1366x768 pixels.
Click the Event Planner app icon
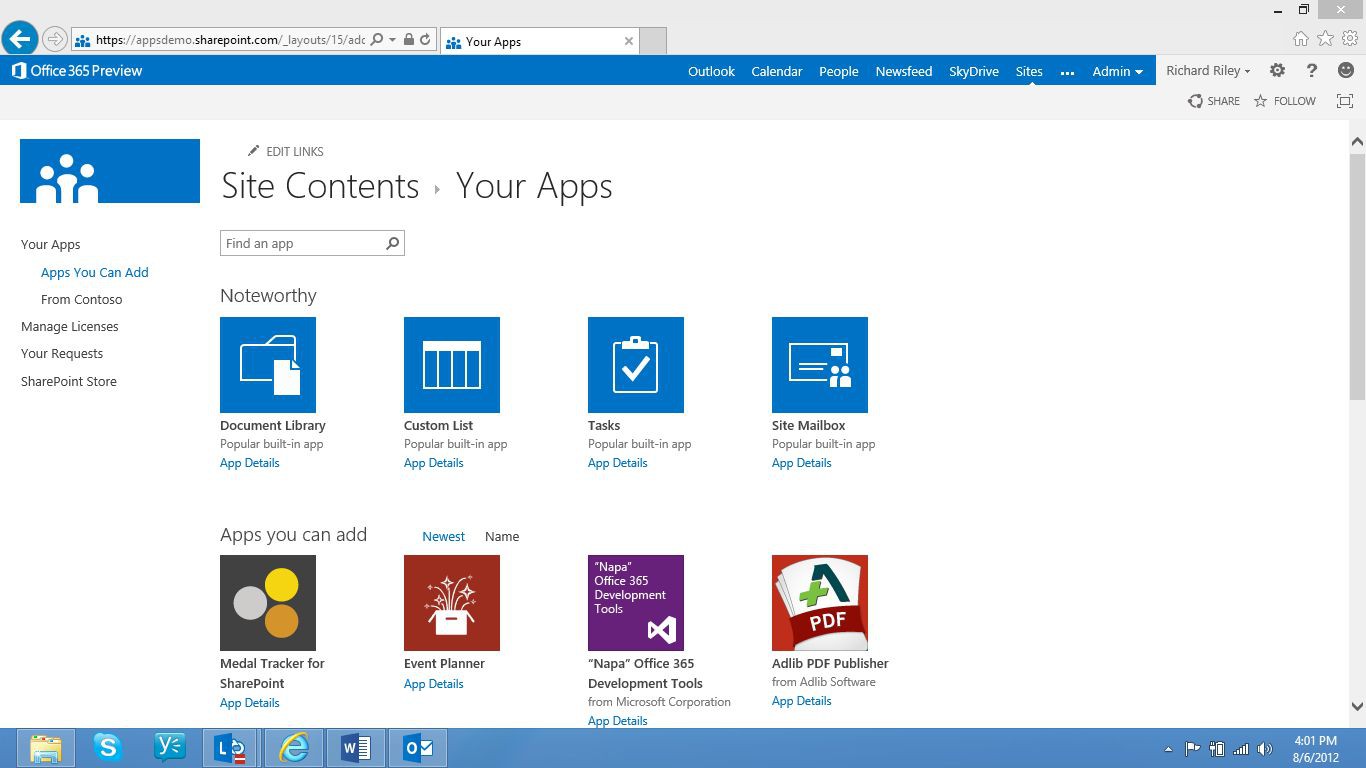pyautogui.click(x=452, y=603)
